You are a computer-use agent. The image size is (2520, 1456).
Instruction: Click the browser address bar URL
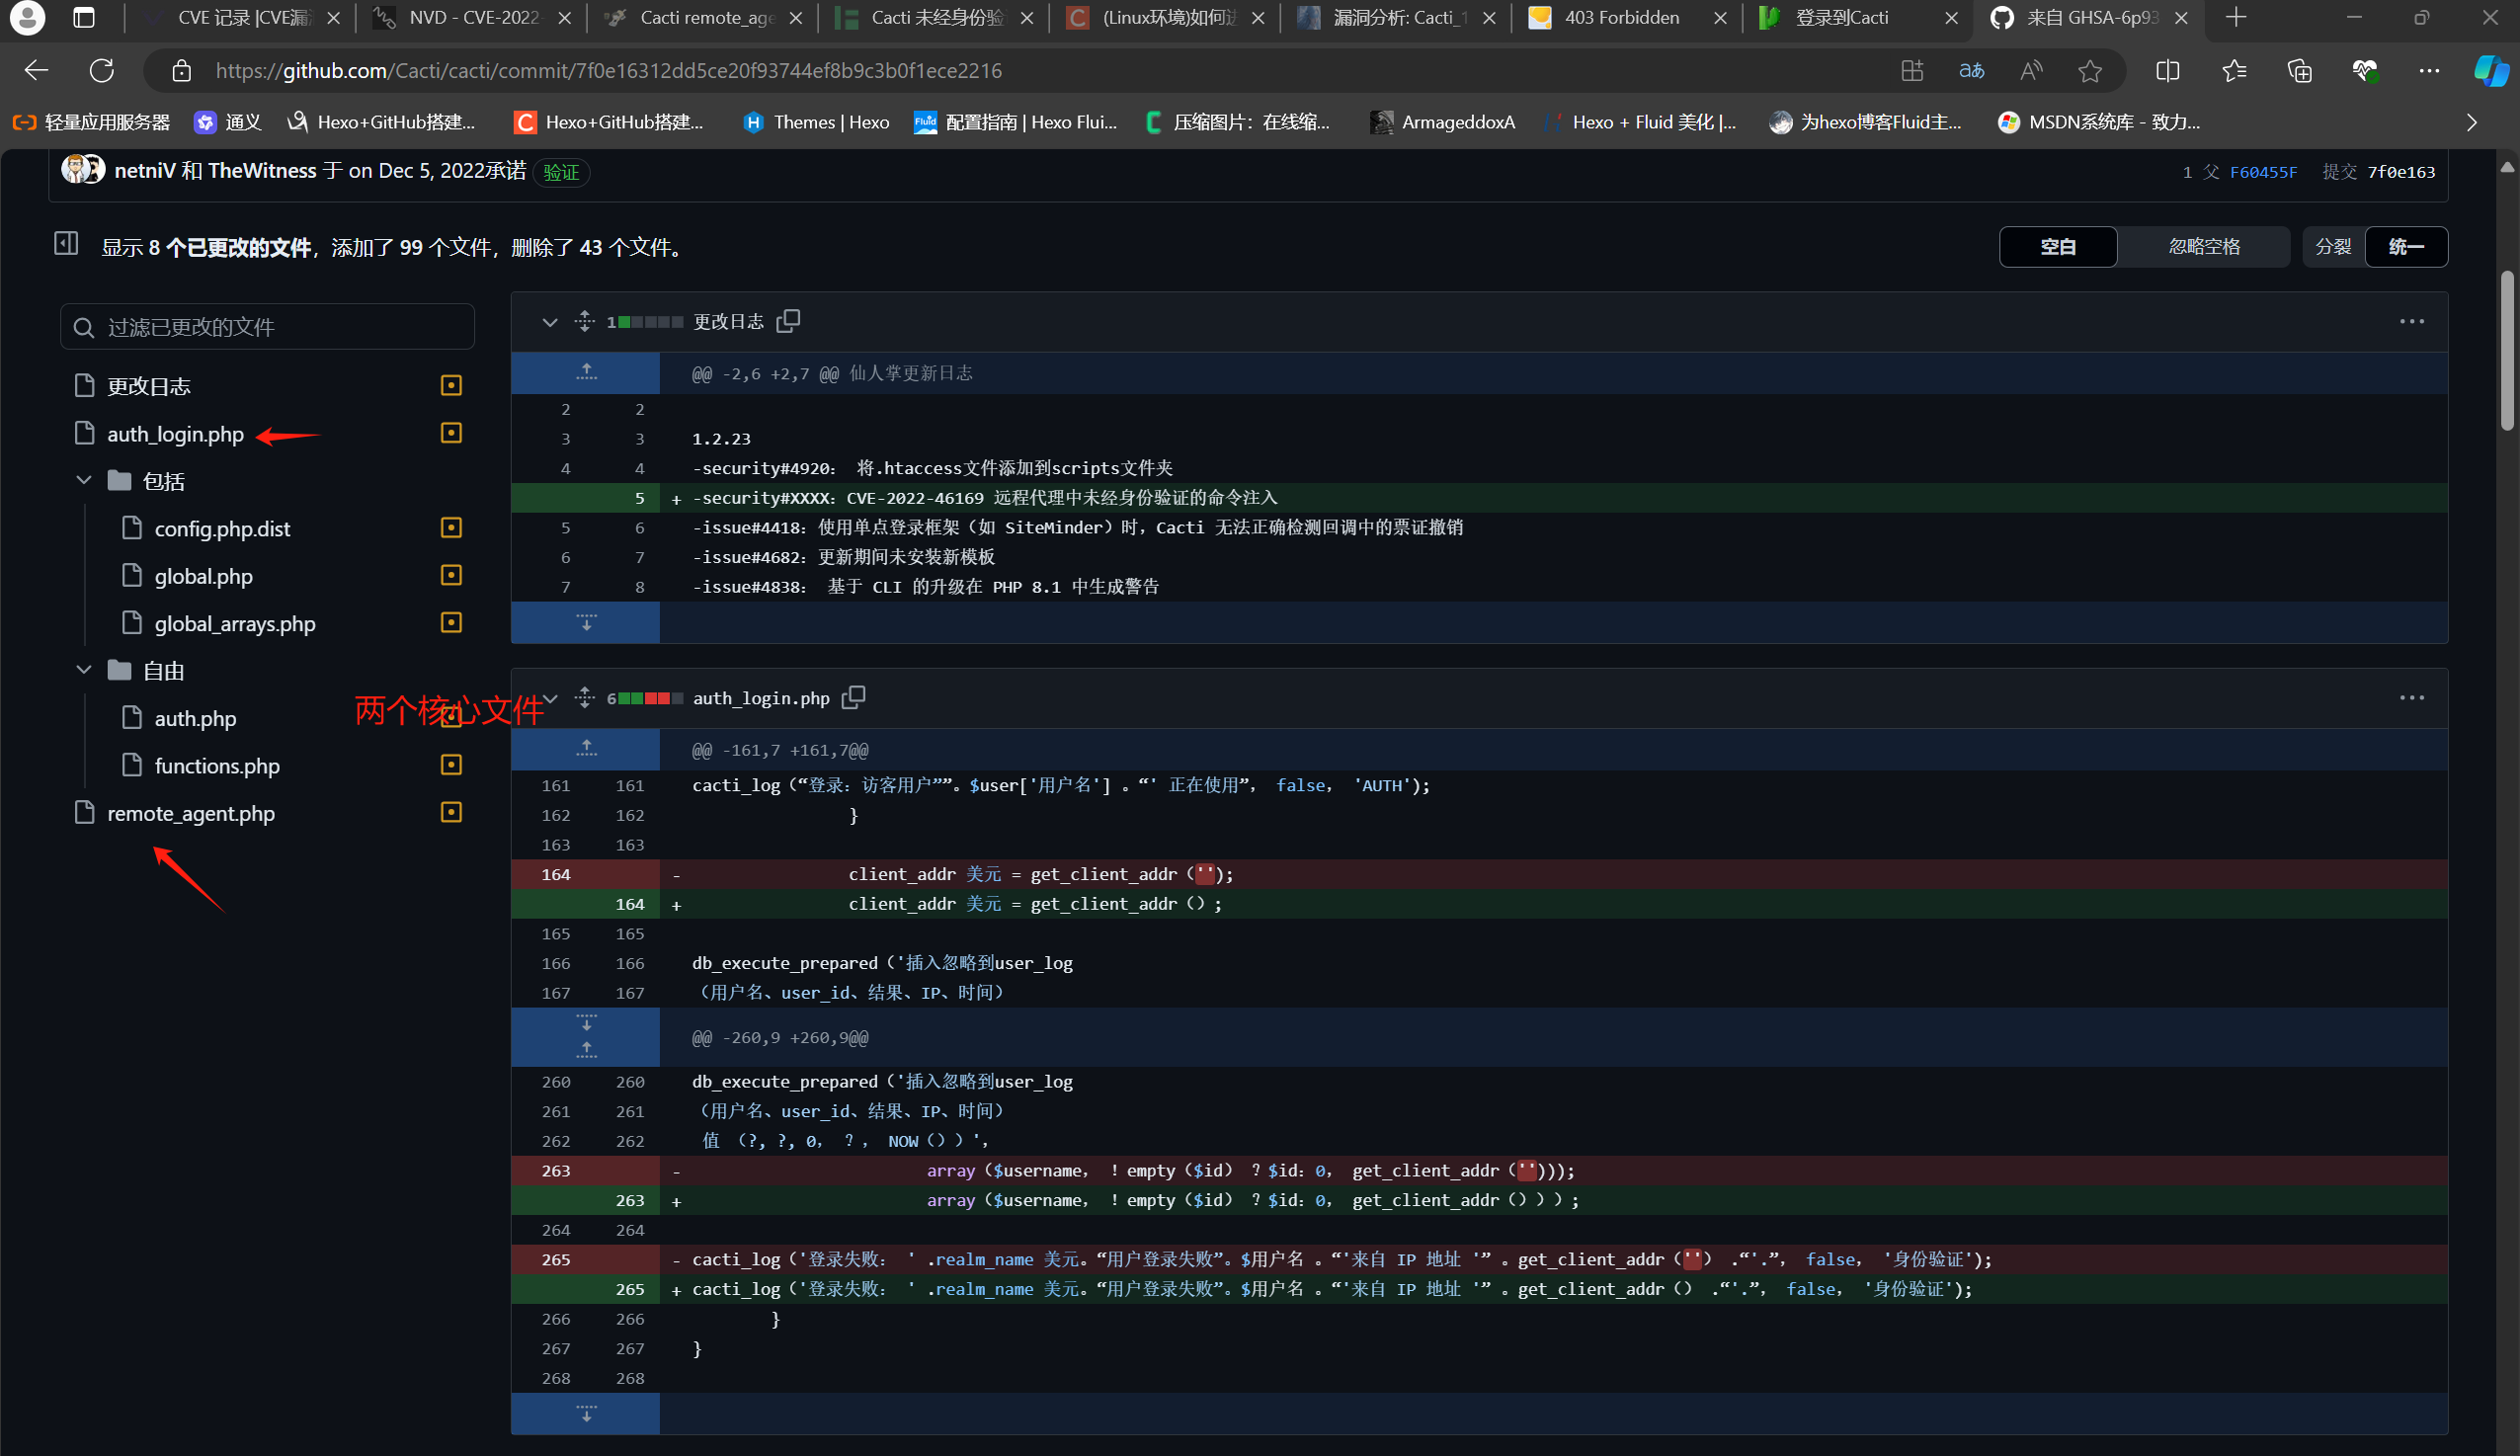608,71
